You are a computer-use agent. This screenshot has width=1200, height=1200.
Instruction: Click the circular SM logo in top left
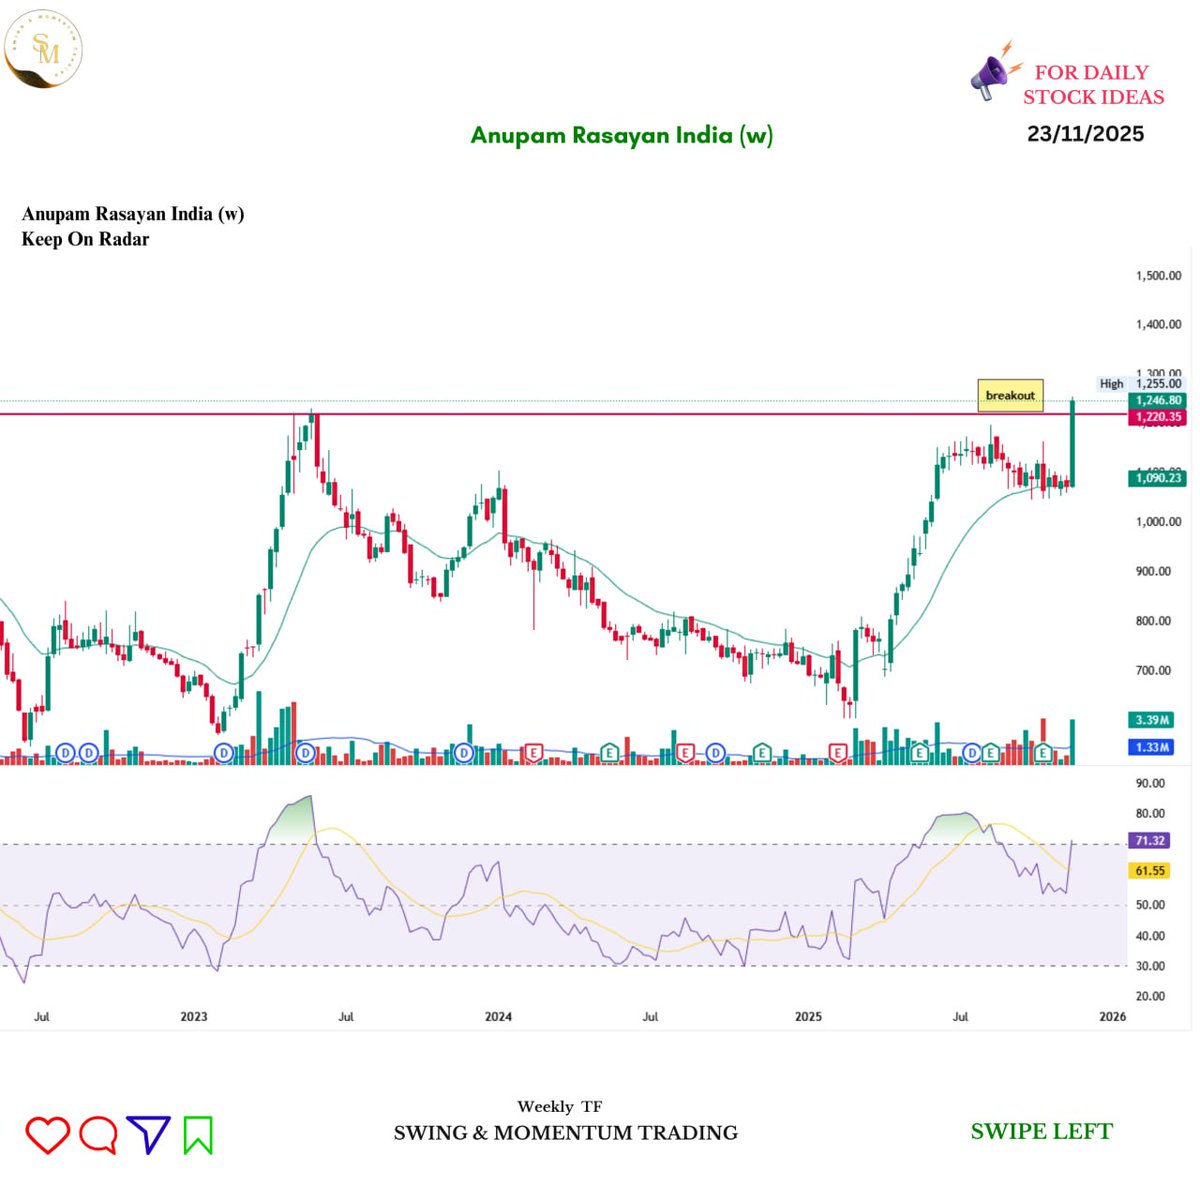42,48
